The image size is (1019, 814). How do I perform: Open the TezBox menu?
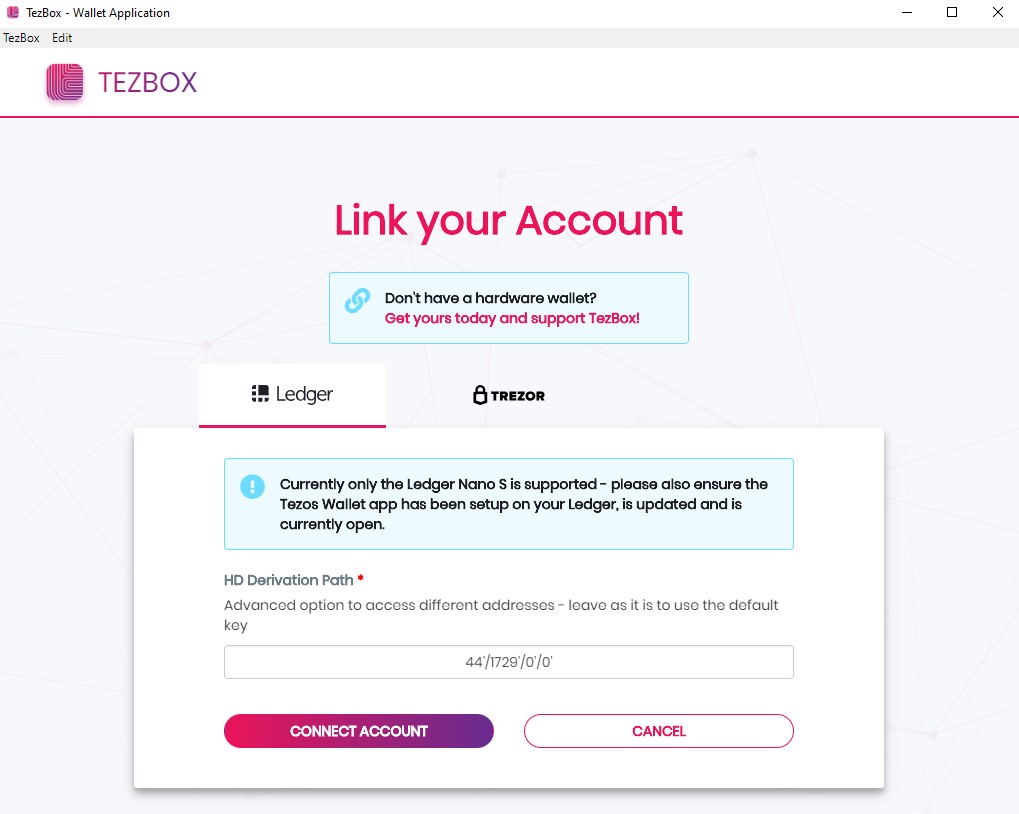pyautogui.click(x=21, y=38)
